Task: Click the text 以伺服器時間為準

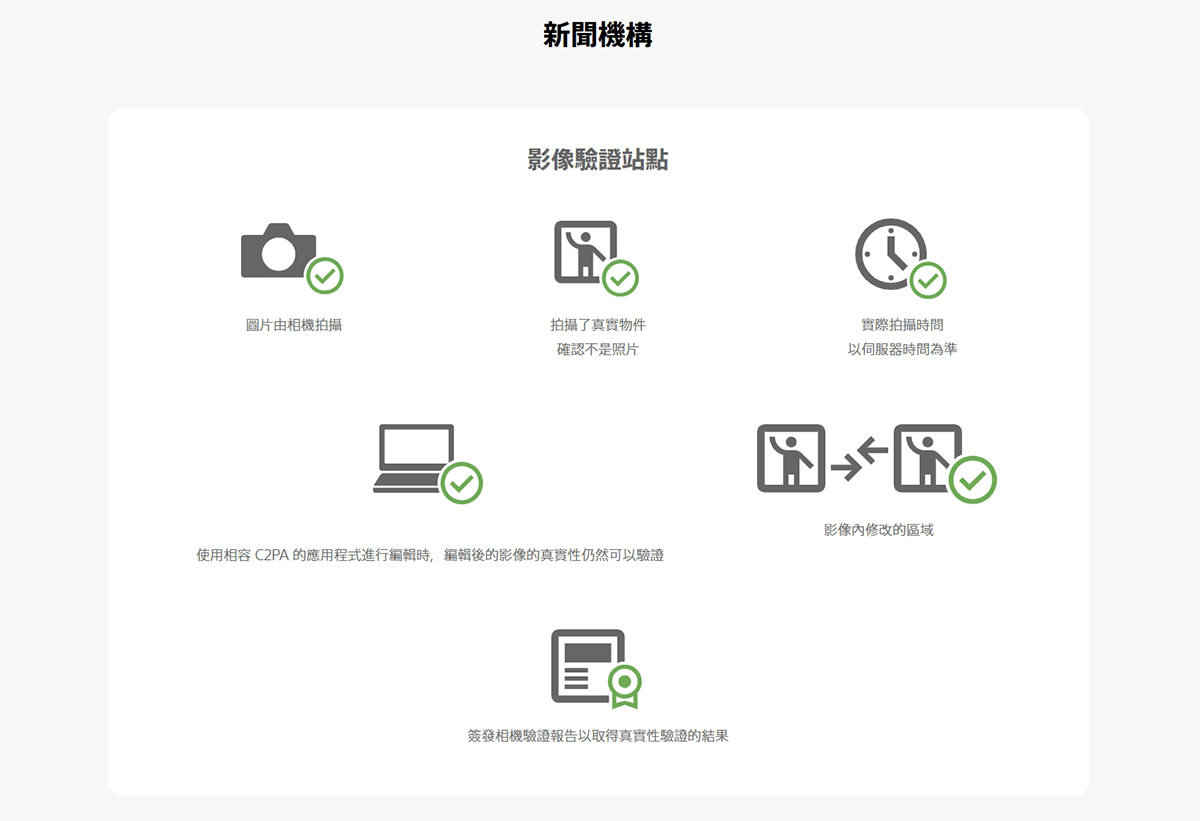Action: click(902, 350)
